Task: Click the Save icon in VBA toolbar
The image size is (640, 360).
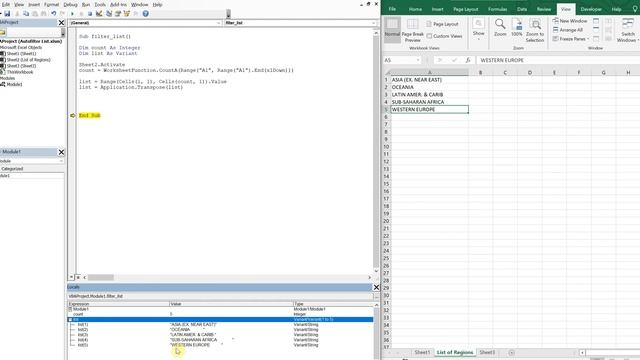Action: tap(7, 14)
